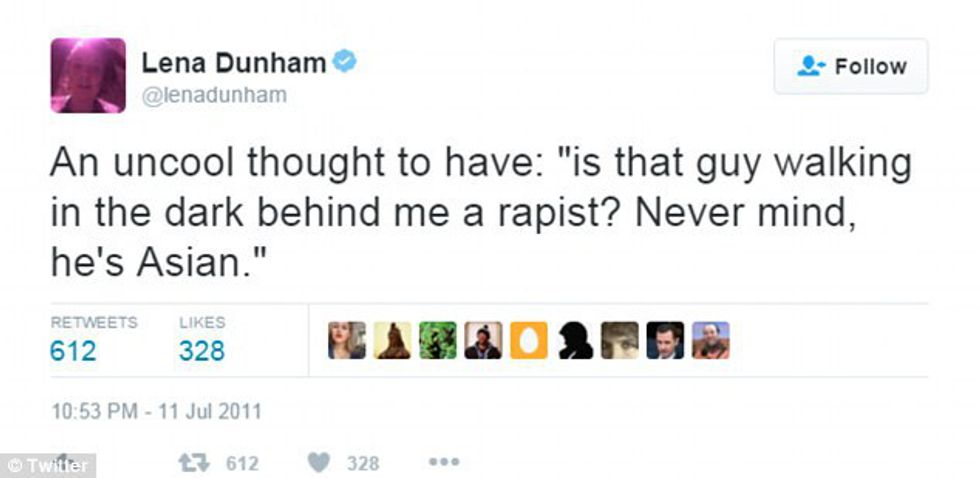
Task: Click the blue verified badge
Action: (x=345, y=63)
